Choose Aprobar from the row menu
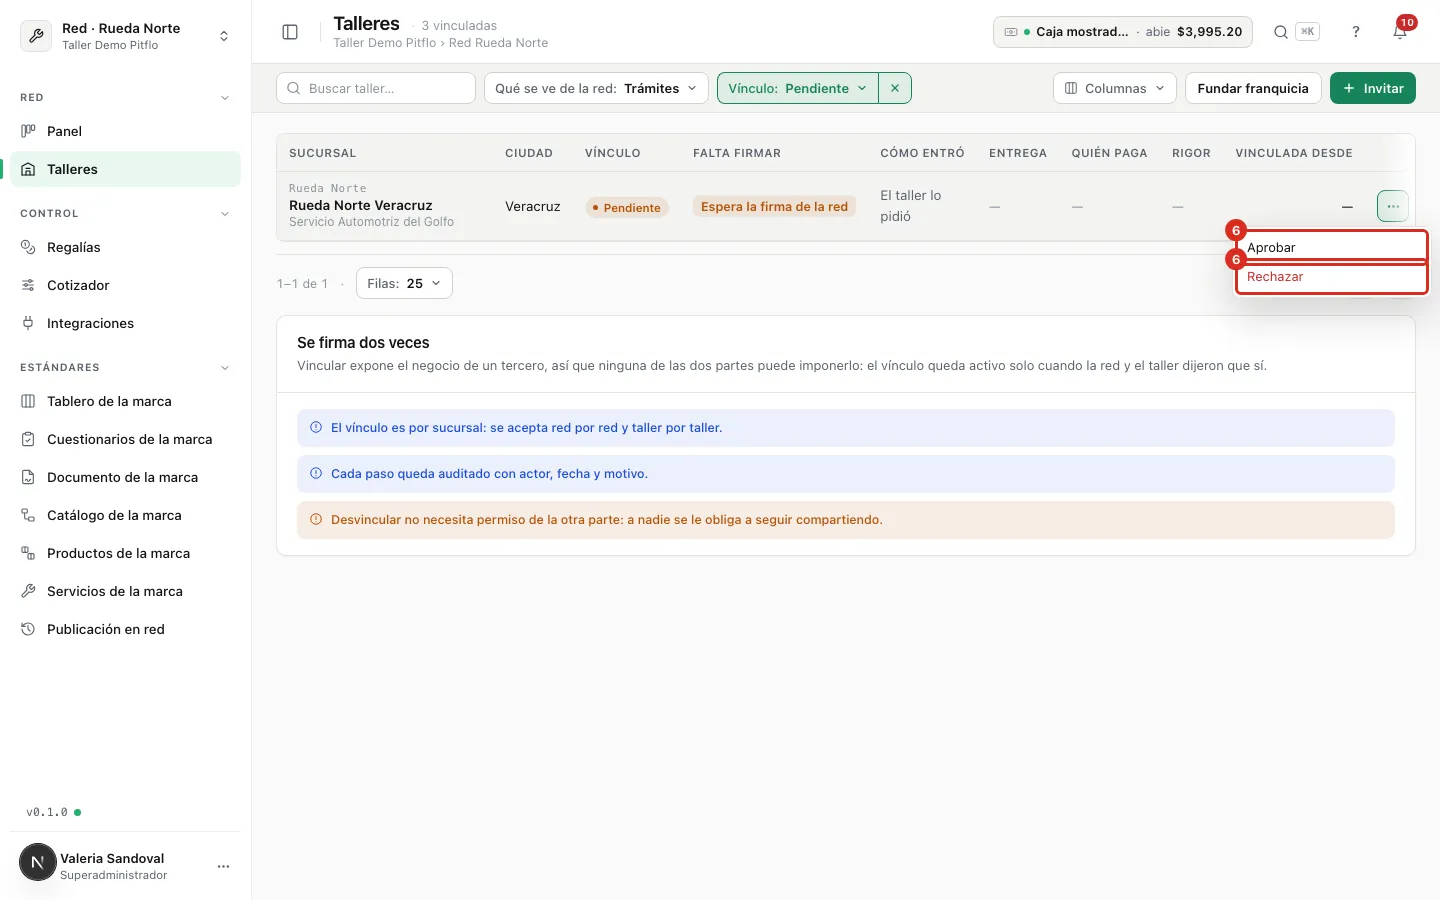The height and width of the screenshot is (900, 1440). click(x=1332, y=247)
